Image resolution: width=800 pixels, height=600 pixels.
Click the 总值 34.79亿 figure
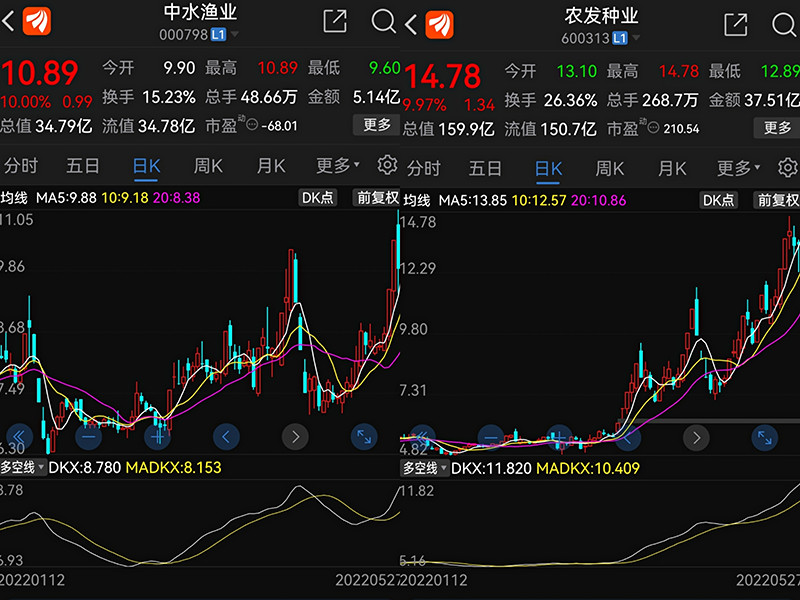[x=46, y=126]
